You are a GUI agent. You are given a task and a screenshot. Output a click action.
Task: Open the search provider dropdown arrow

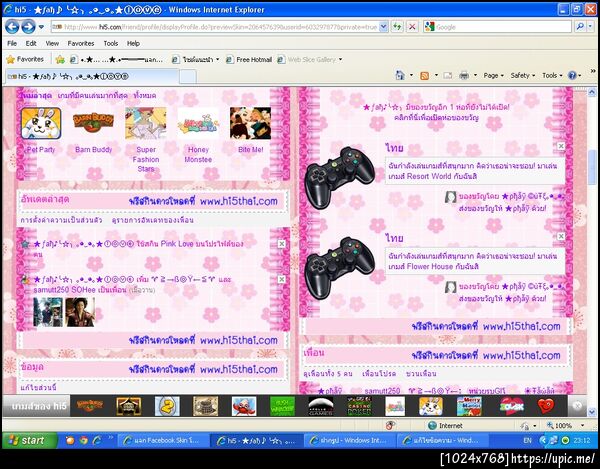tap(591, 27)
